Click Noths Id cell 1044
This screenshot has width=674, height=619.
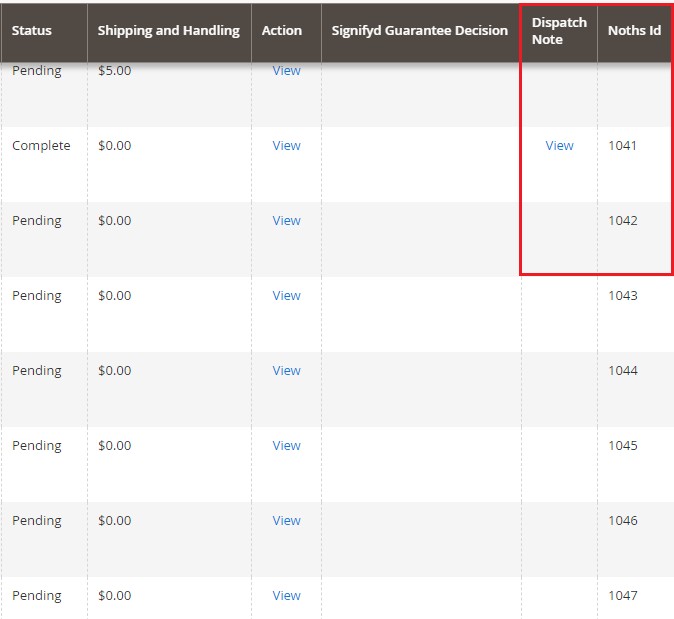[x=622, y=371]
